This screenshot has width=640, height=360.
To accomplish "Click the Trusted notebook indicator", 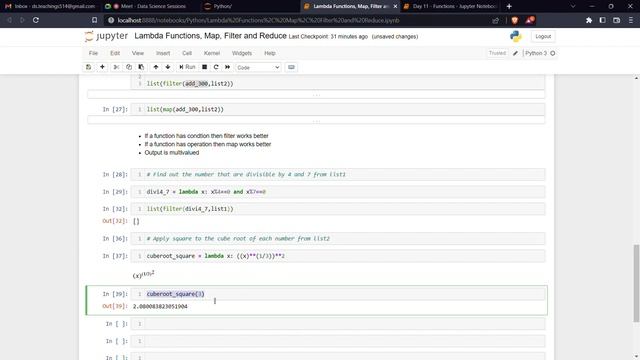I will (x=497, y=53).
